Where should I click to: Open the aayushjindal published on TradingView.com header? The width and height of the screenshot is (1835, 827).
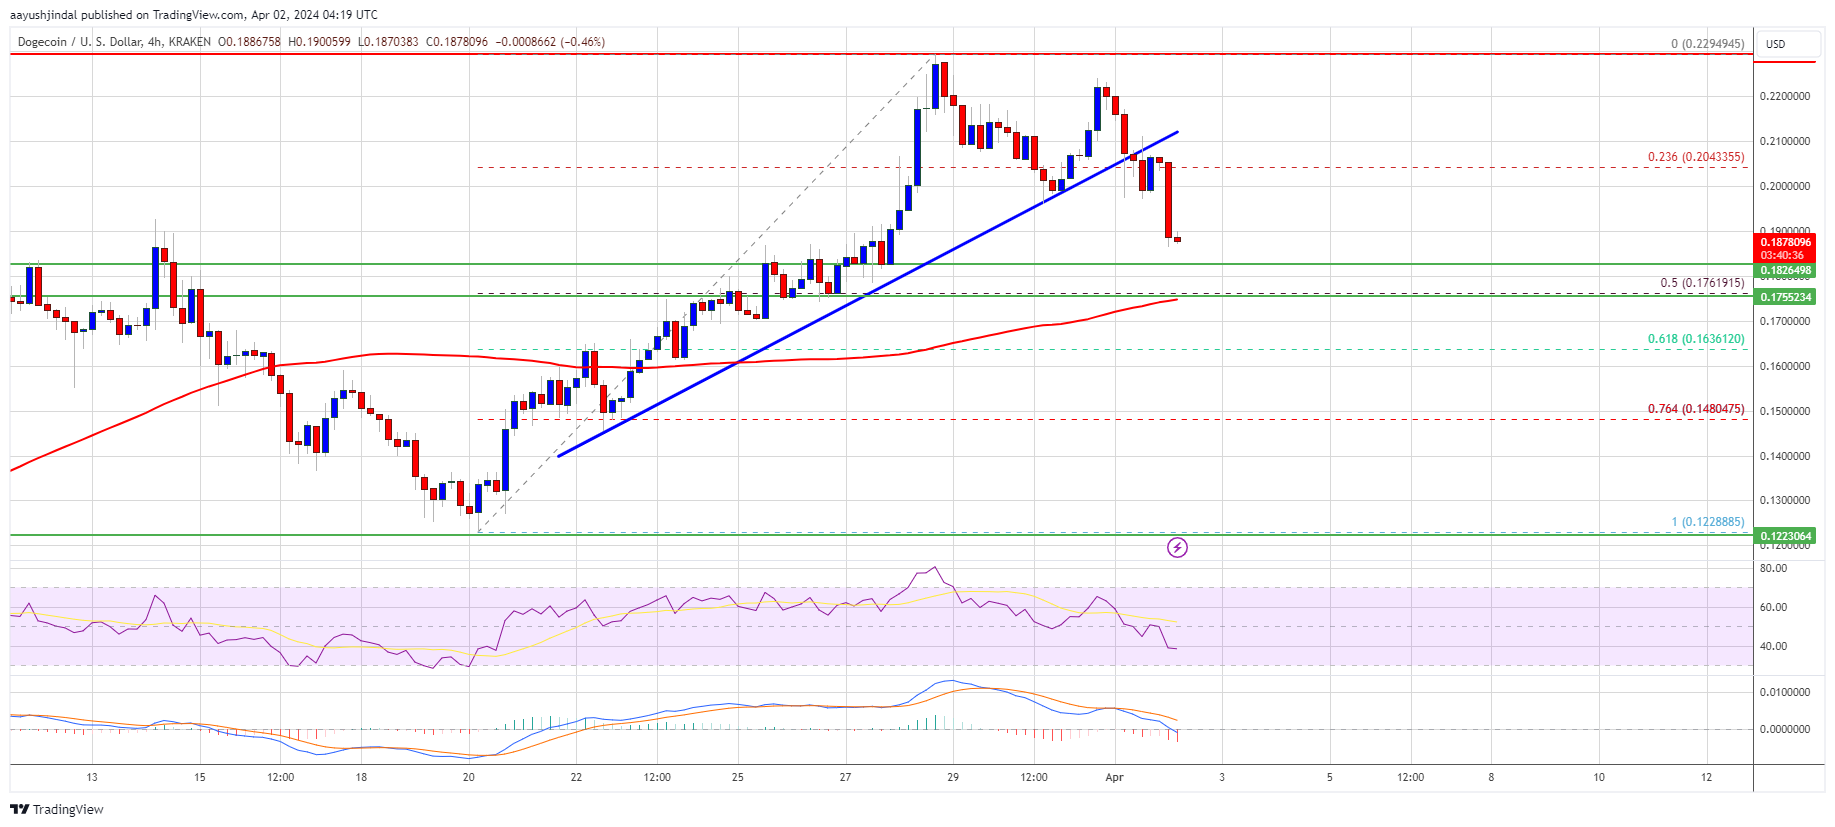pos(194,14)
